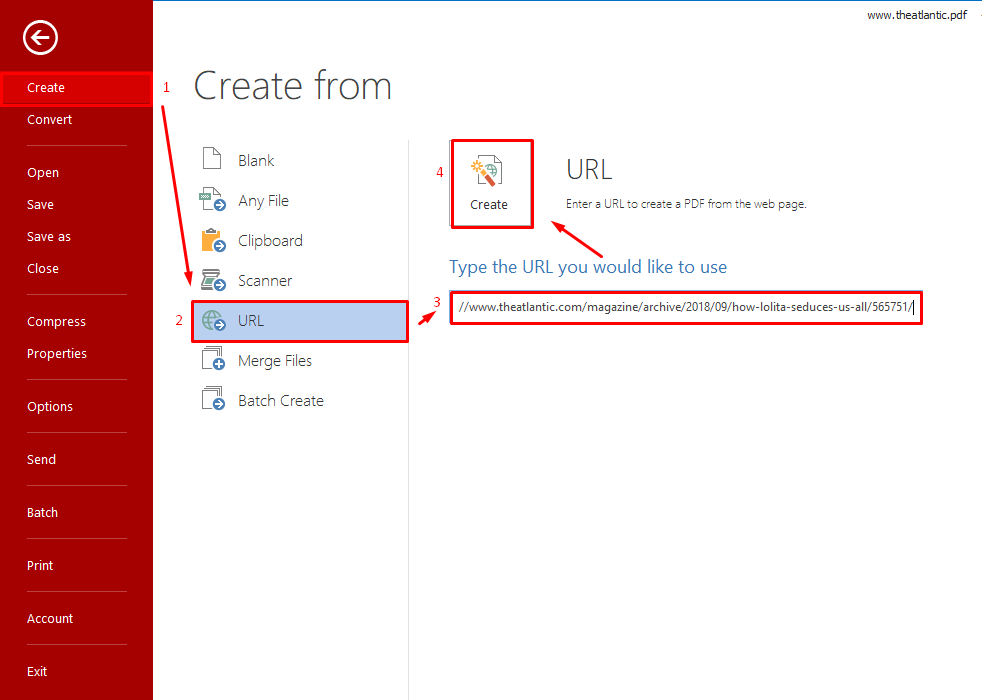Click the 'Create from' page heading
The image size is (982, 700).
(293, 86)
